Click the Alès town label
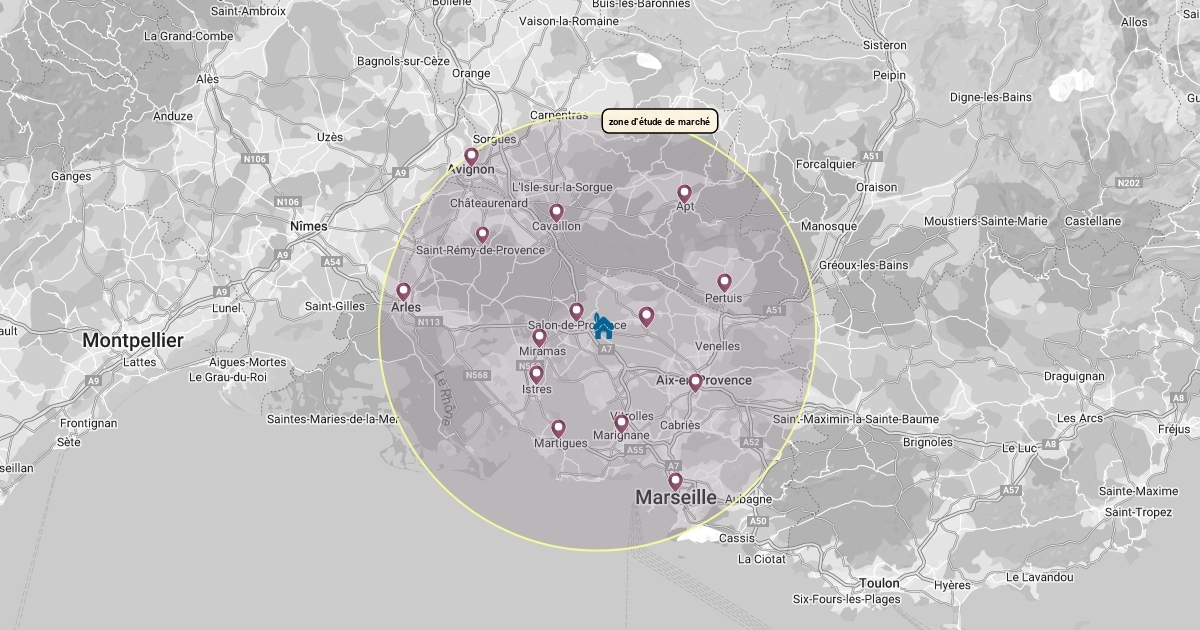 [207, 79]
